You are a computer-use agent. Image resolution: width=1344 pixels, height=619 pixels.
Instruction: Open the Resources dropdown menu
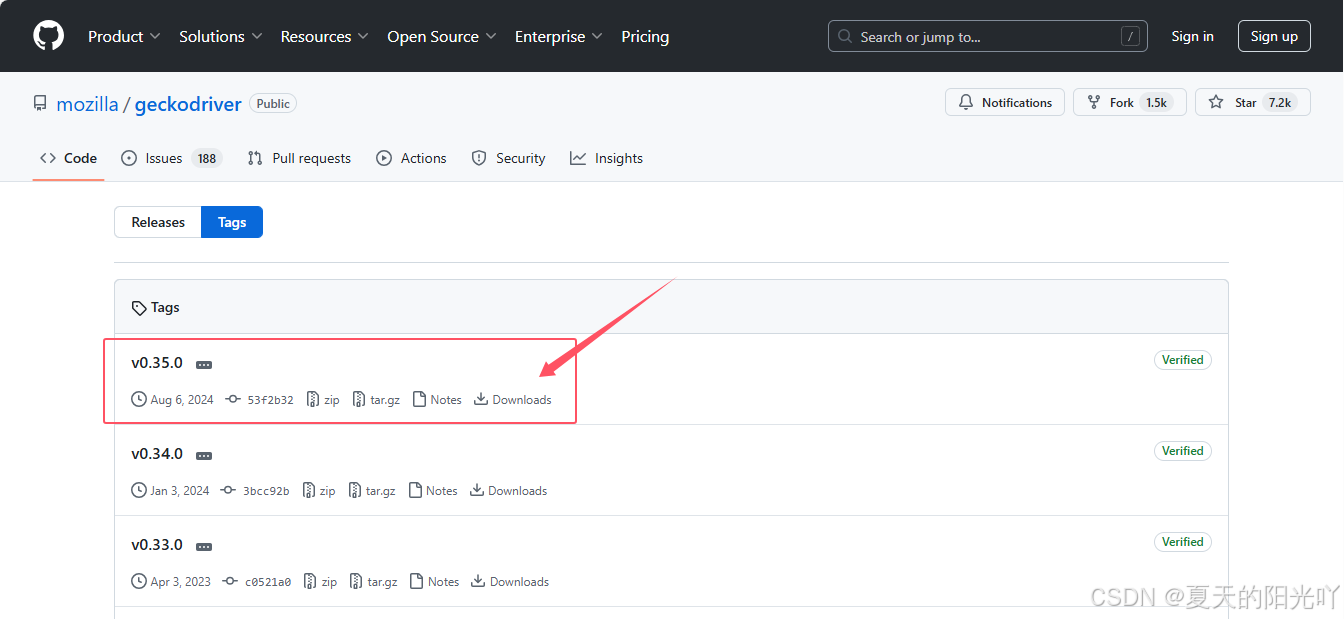coord(324,36)
